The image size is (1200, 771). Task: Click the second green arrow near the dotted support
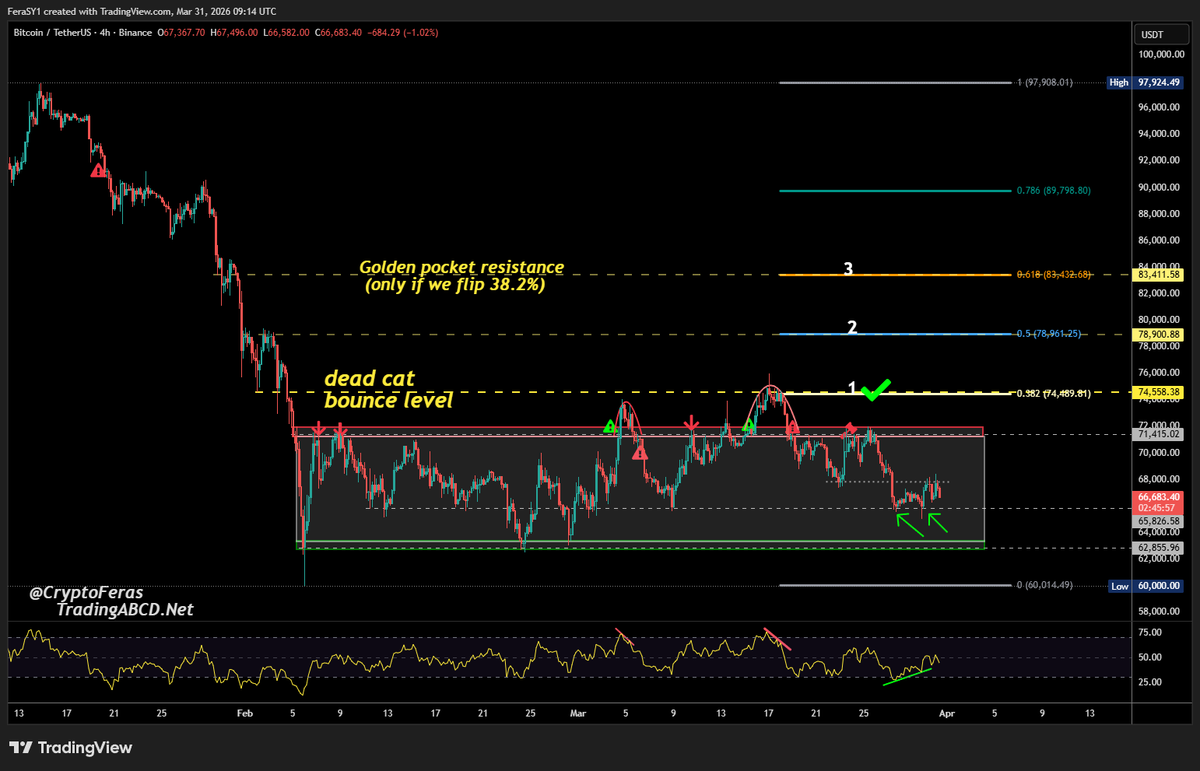point(935,518)
